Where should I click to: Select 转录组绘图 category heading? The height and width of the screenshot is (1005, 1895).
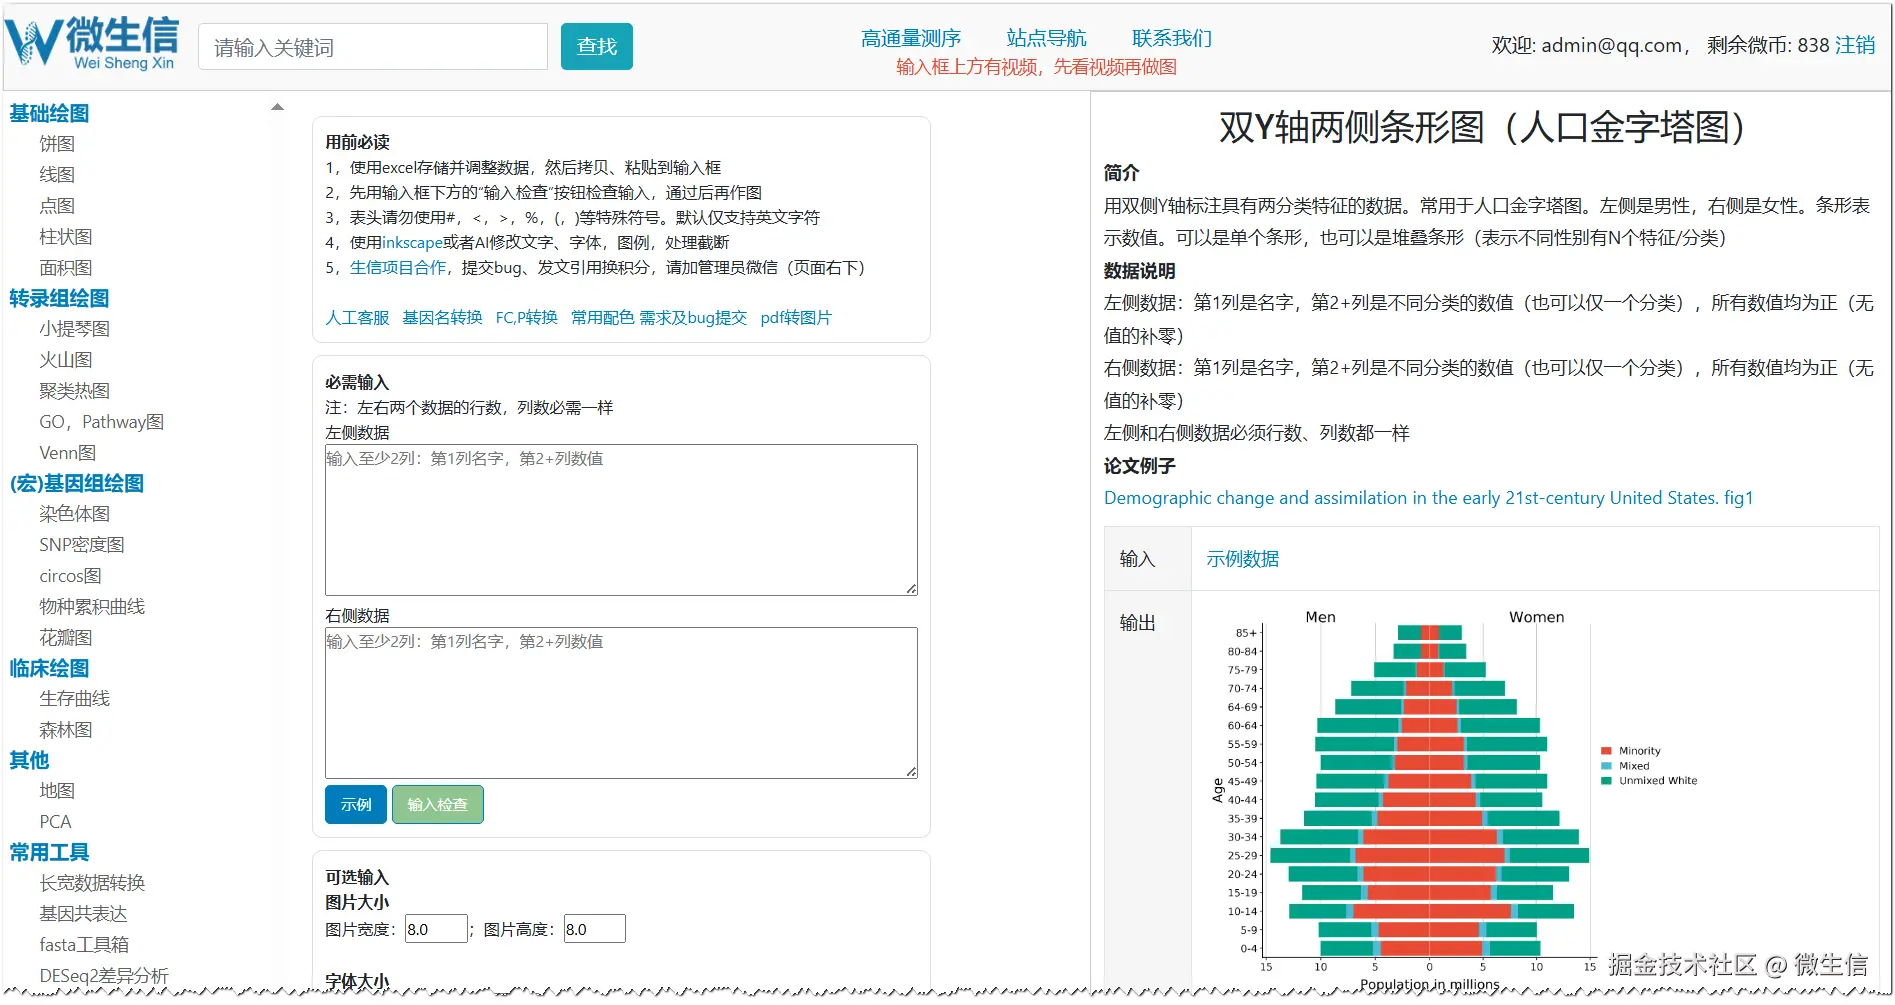point(59,298)
